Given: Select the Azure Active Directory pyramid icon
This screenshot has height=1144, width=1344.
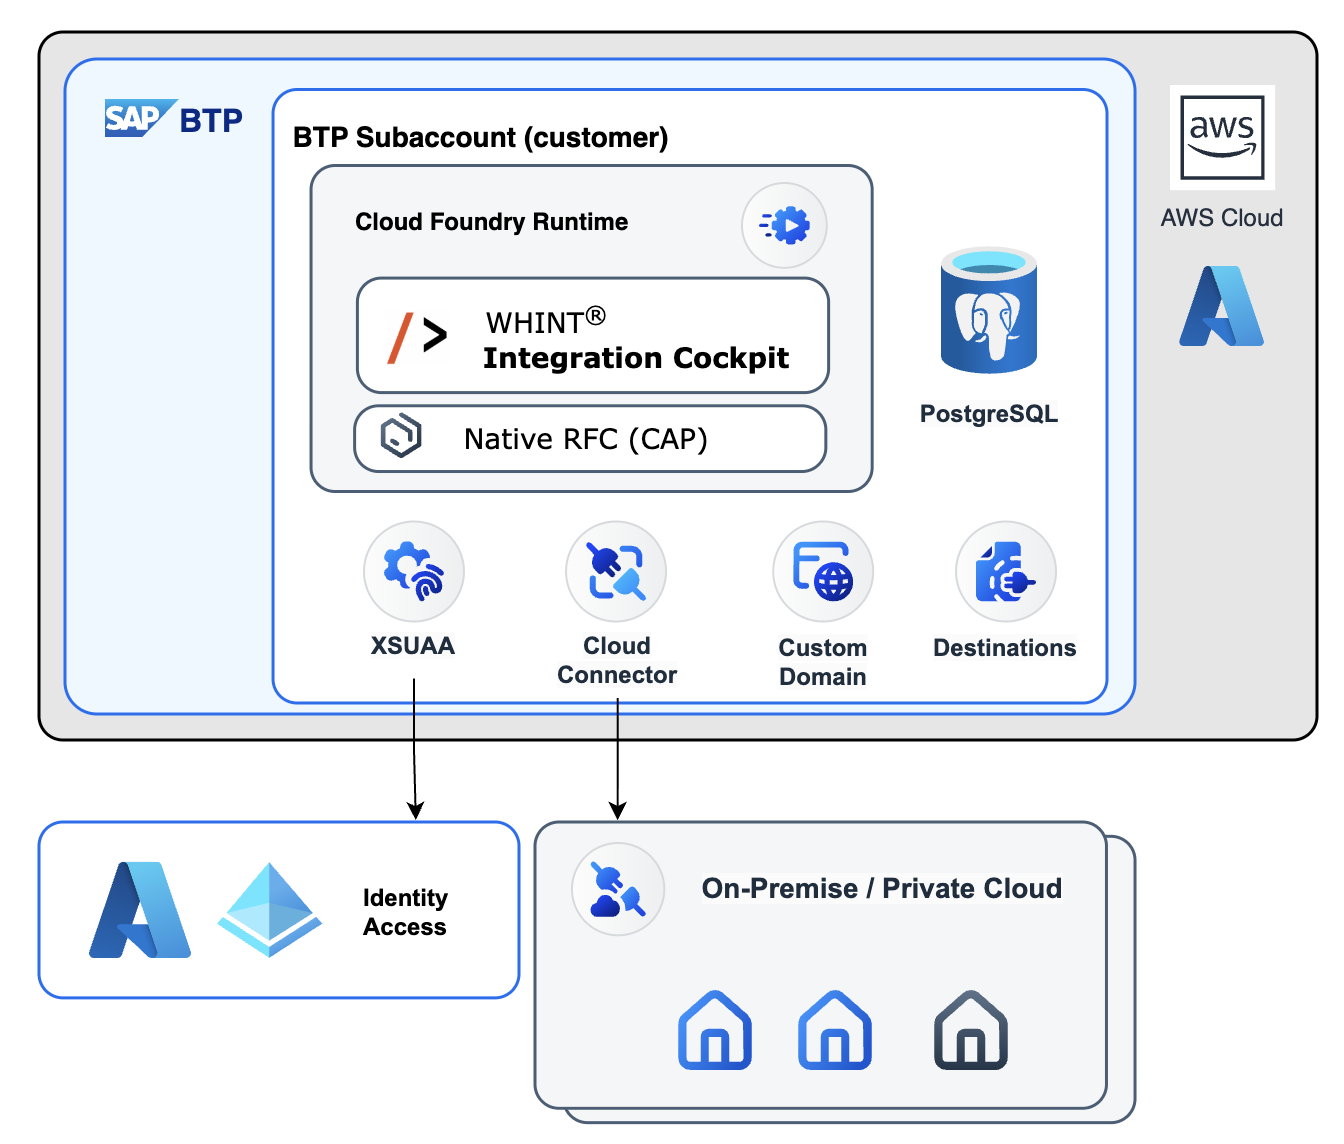Looking at the screenshot, I should tap(270, 910).
